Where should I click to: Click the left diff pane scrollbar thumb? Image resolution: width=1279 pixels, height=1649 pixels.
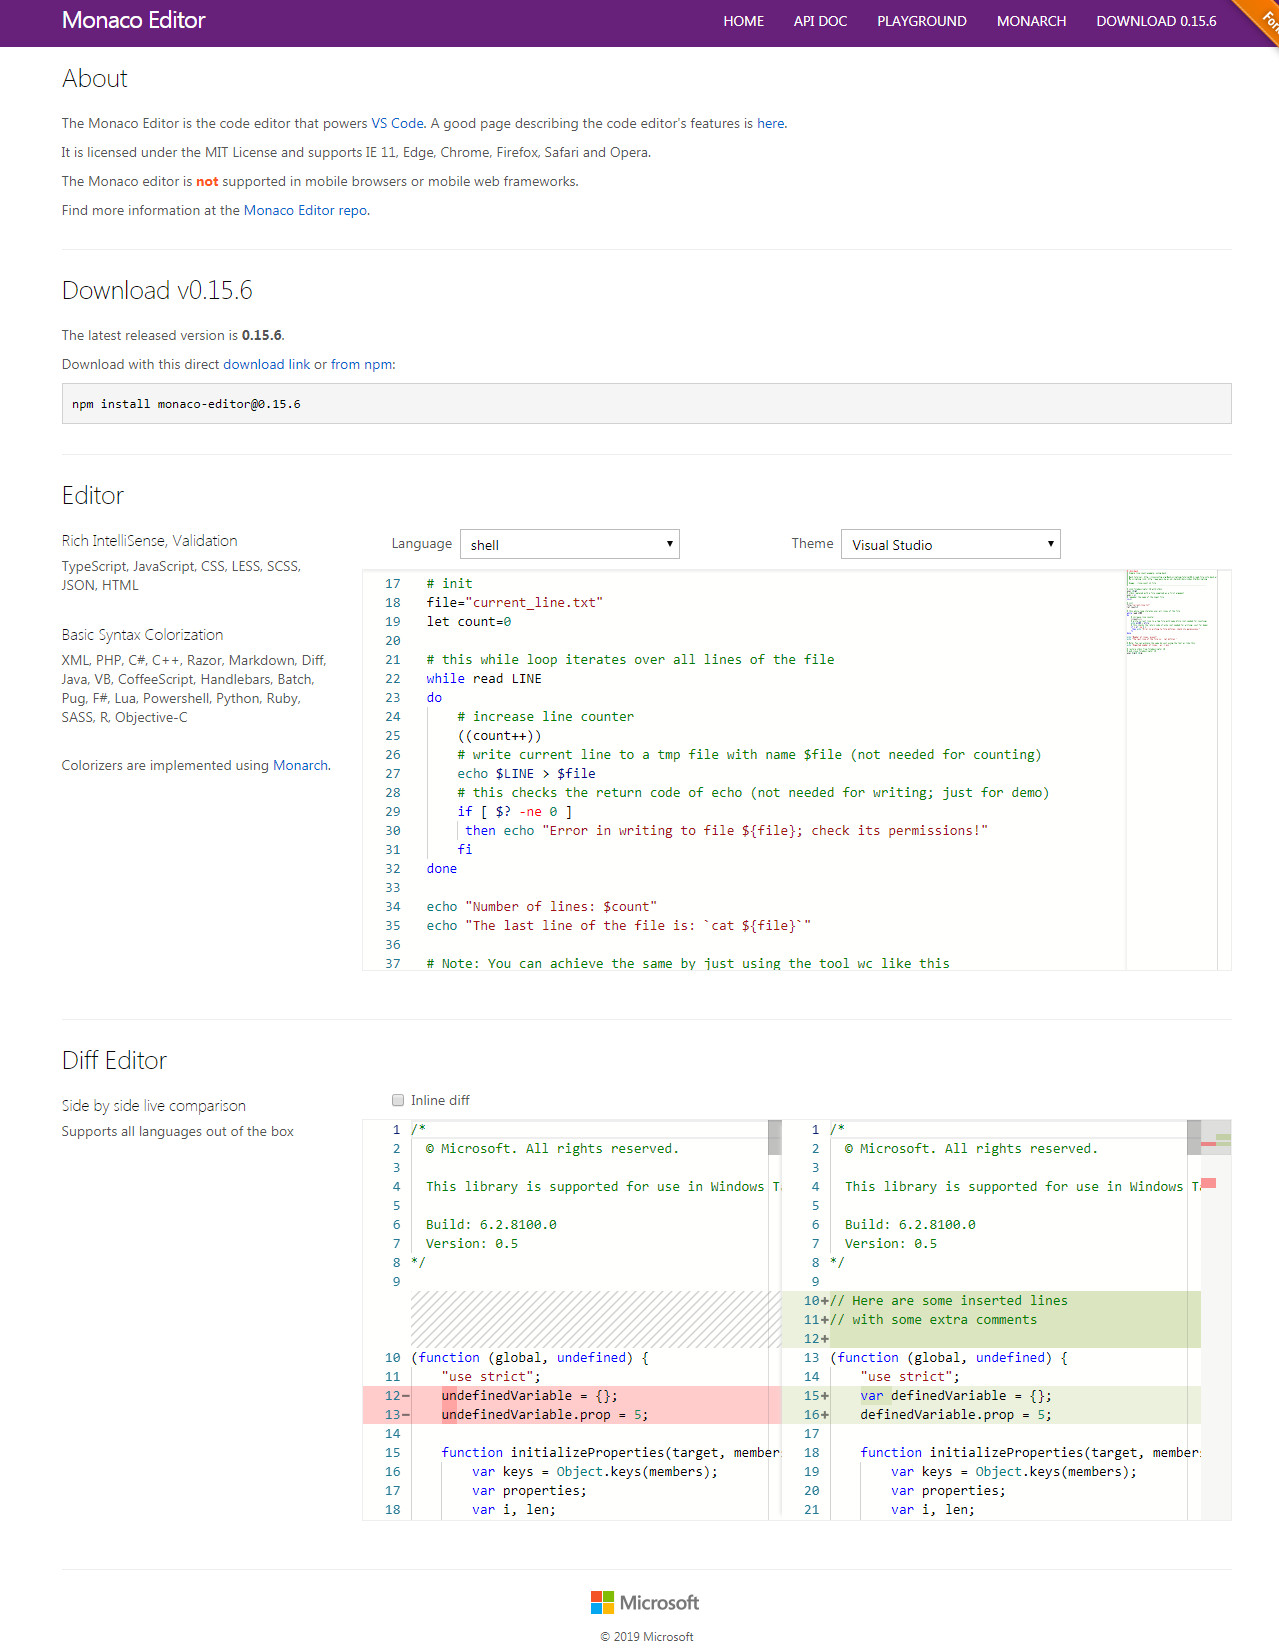tap(775, 1137)
